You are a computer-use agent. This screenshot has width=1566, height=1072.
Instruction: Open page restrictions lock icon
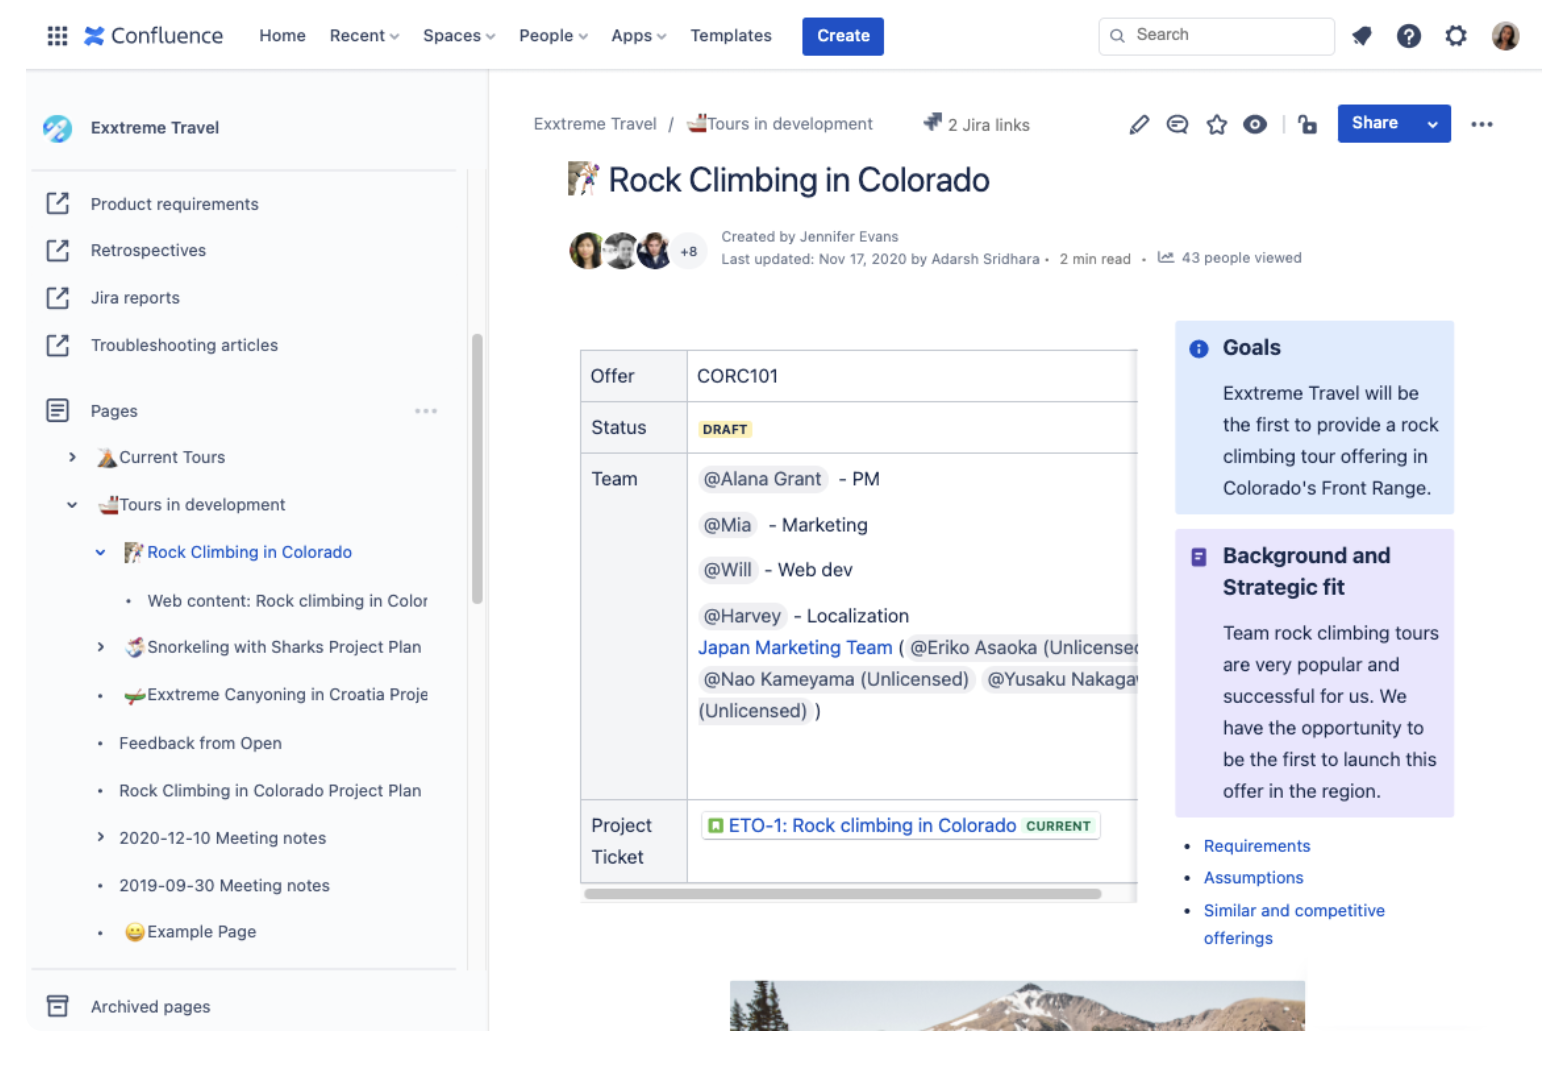point(1307,124)
